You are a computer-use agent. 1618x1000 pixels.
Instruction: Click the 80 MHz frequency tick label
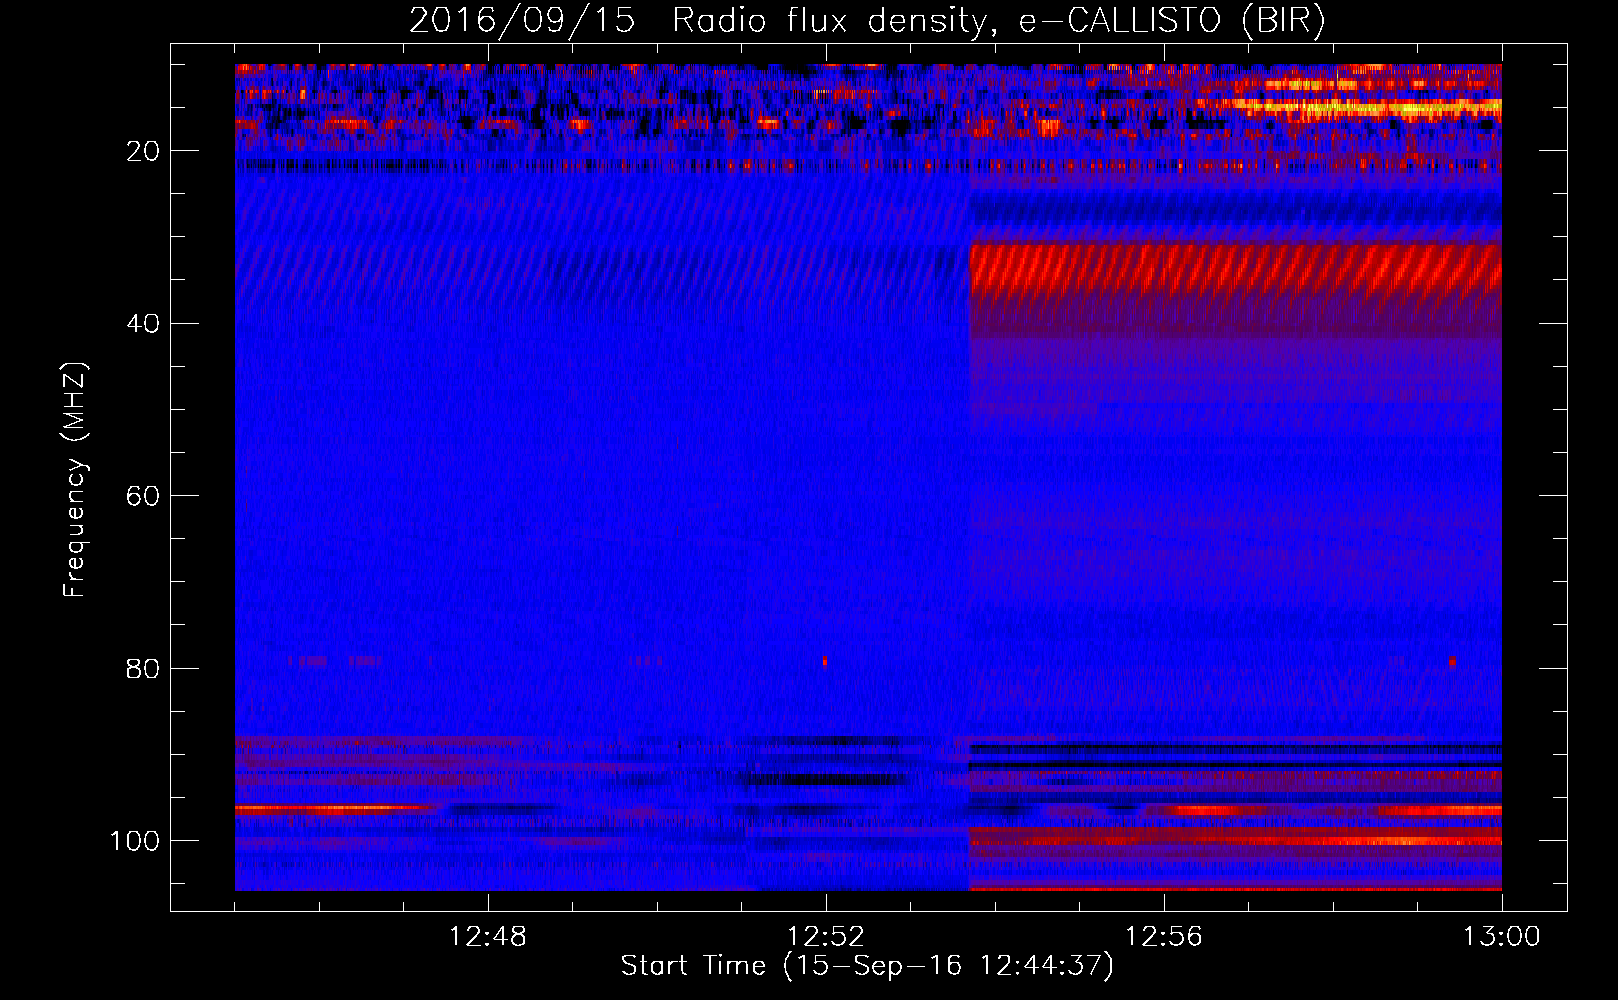(x=143, y=668)
